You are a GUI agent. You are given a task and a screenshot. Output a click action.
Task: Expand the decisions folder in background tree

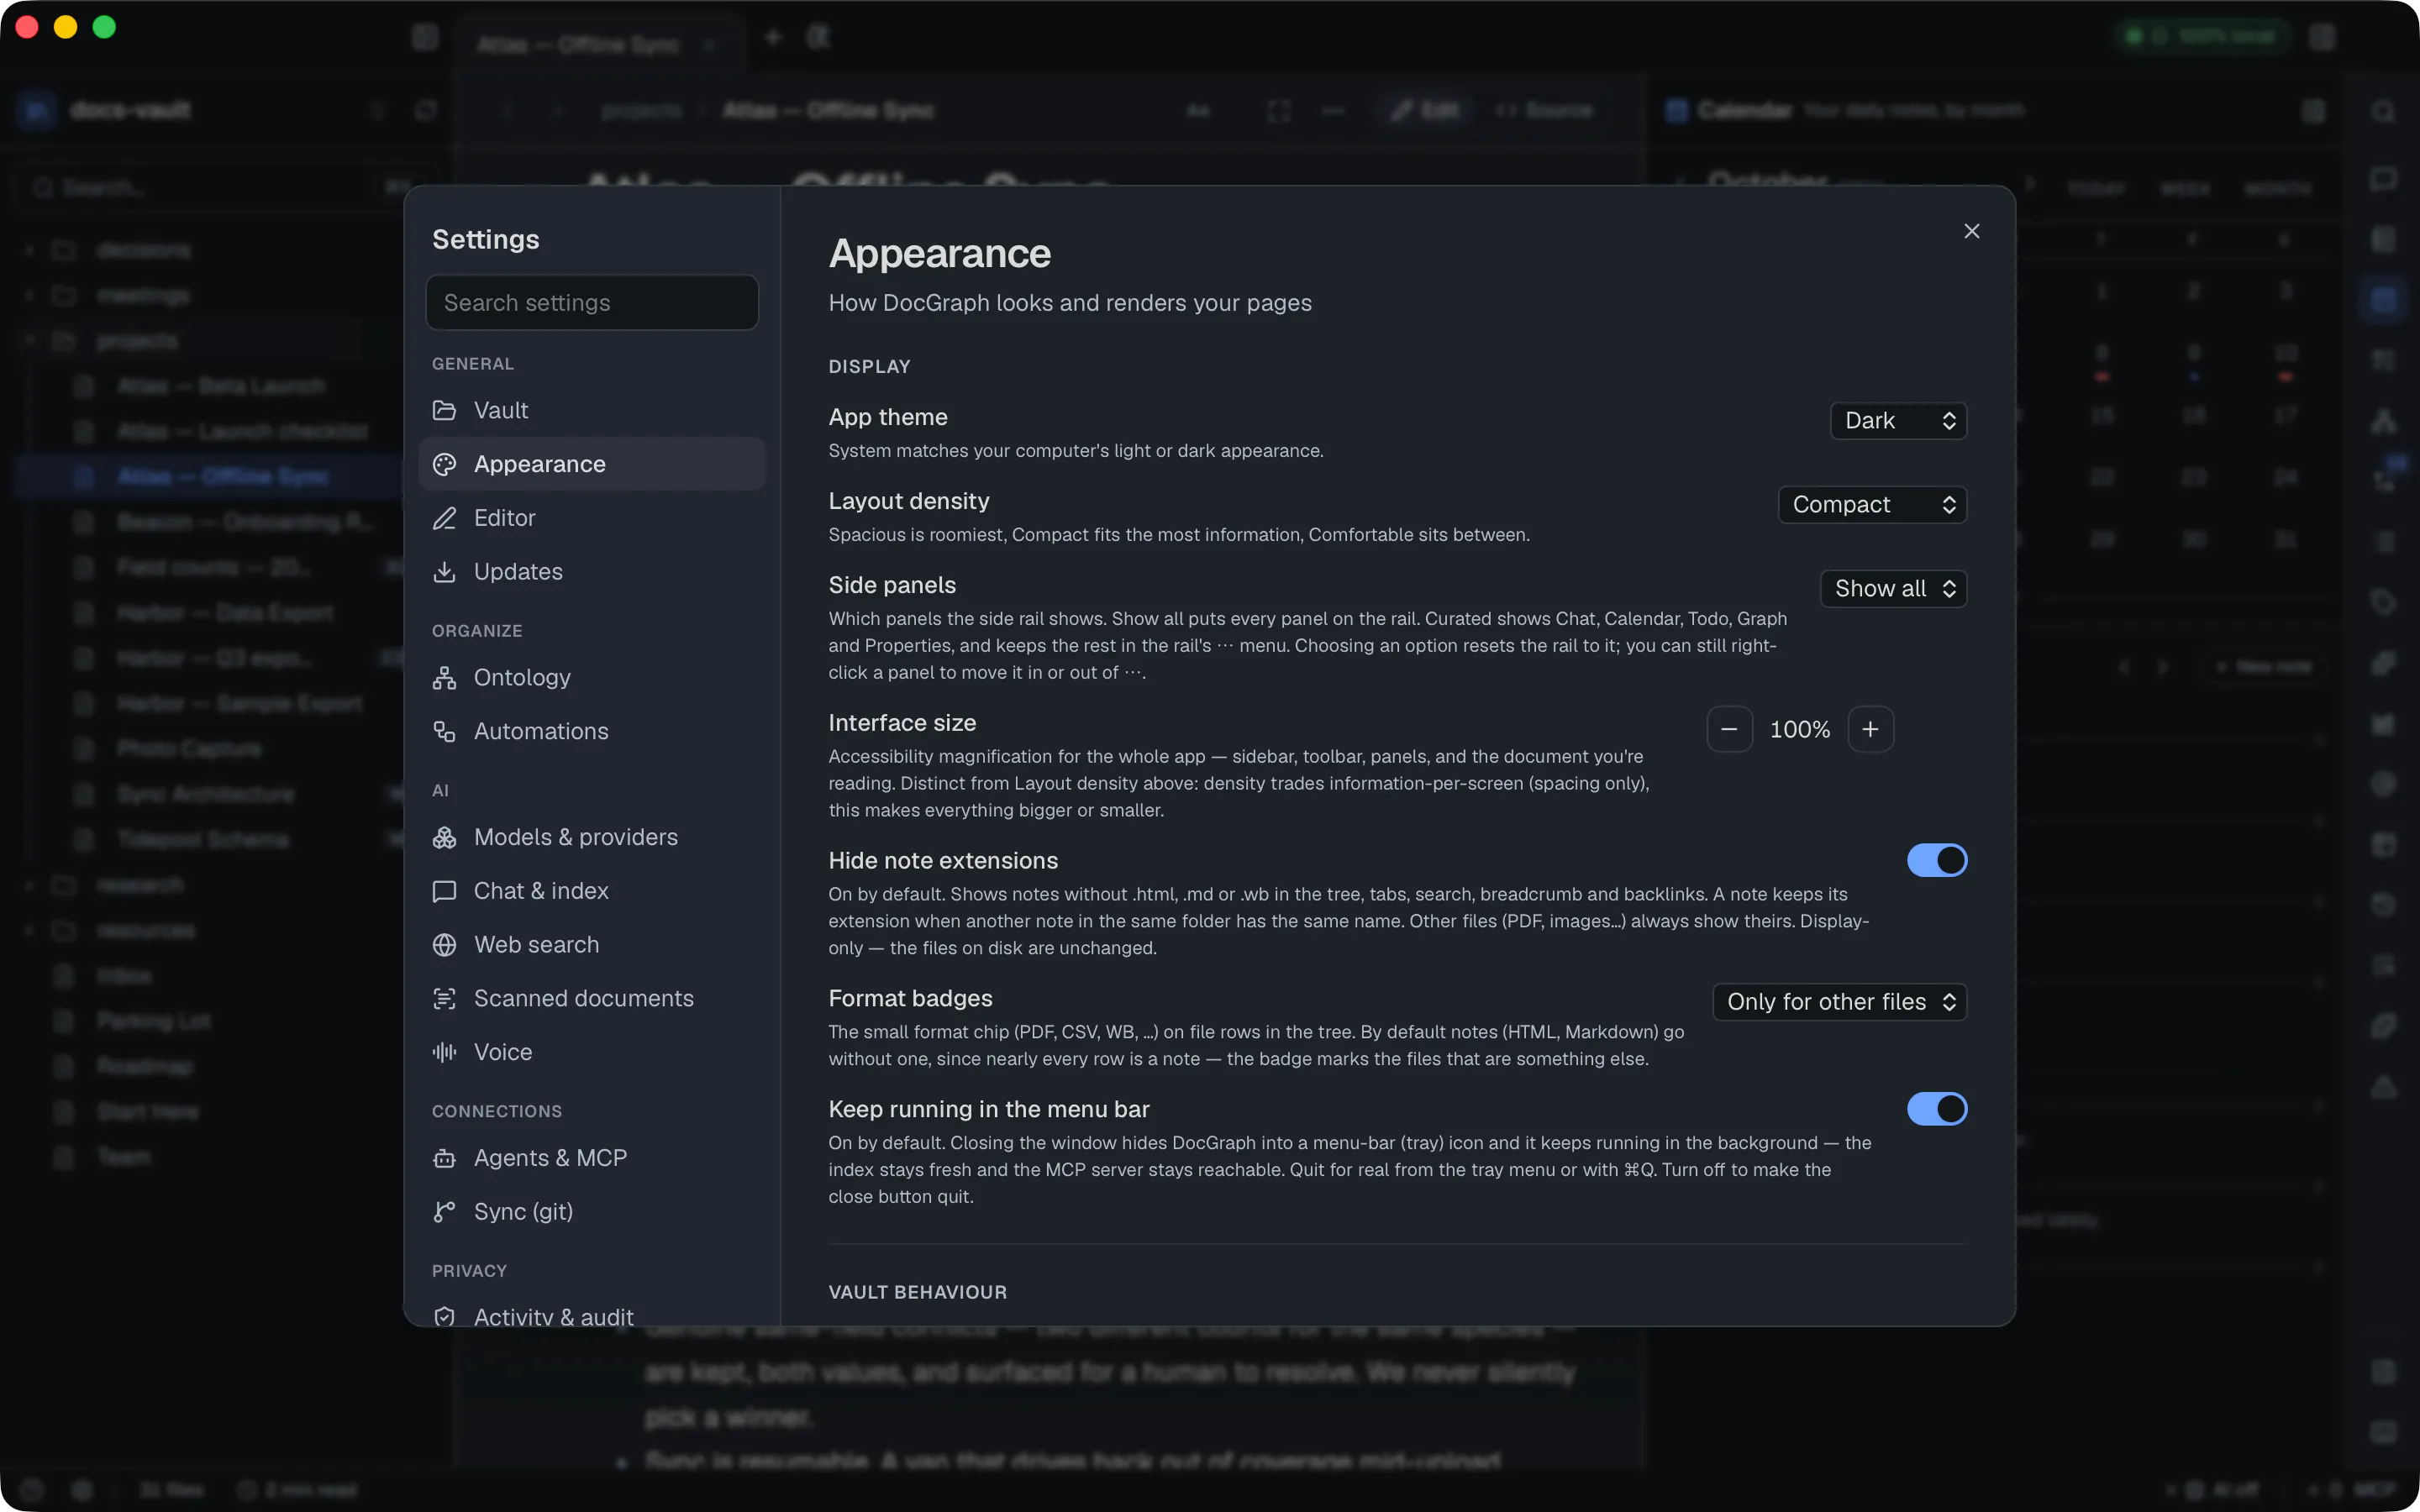click(30, 249)
